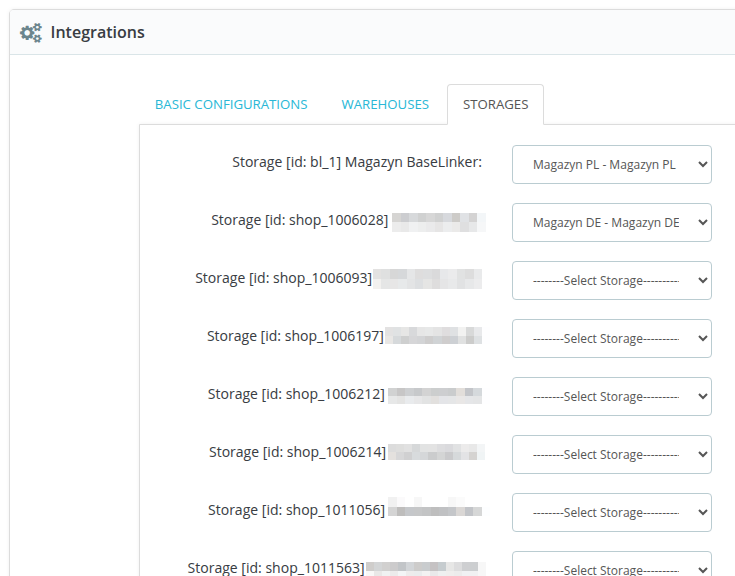Screen dimensions: 735x576
Task: Click the Integrations panel heading text
Action: (97, 33)
